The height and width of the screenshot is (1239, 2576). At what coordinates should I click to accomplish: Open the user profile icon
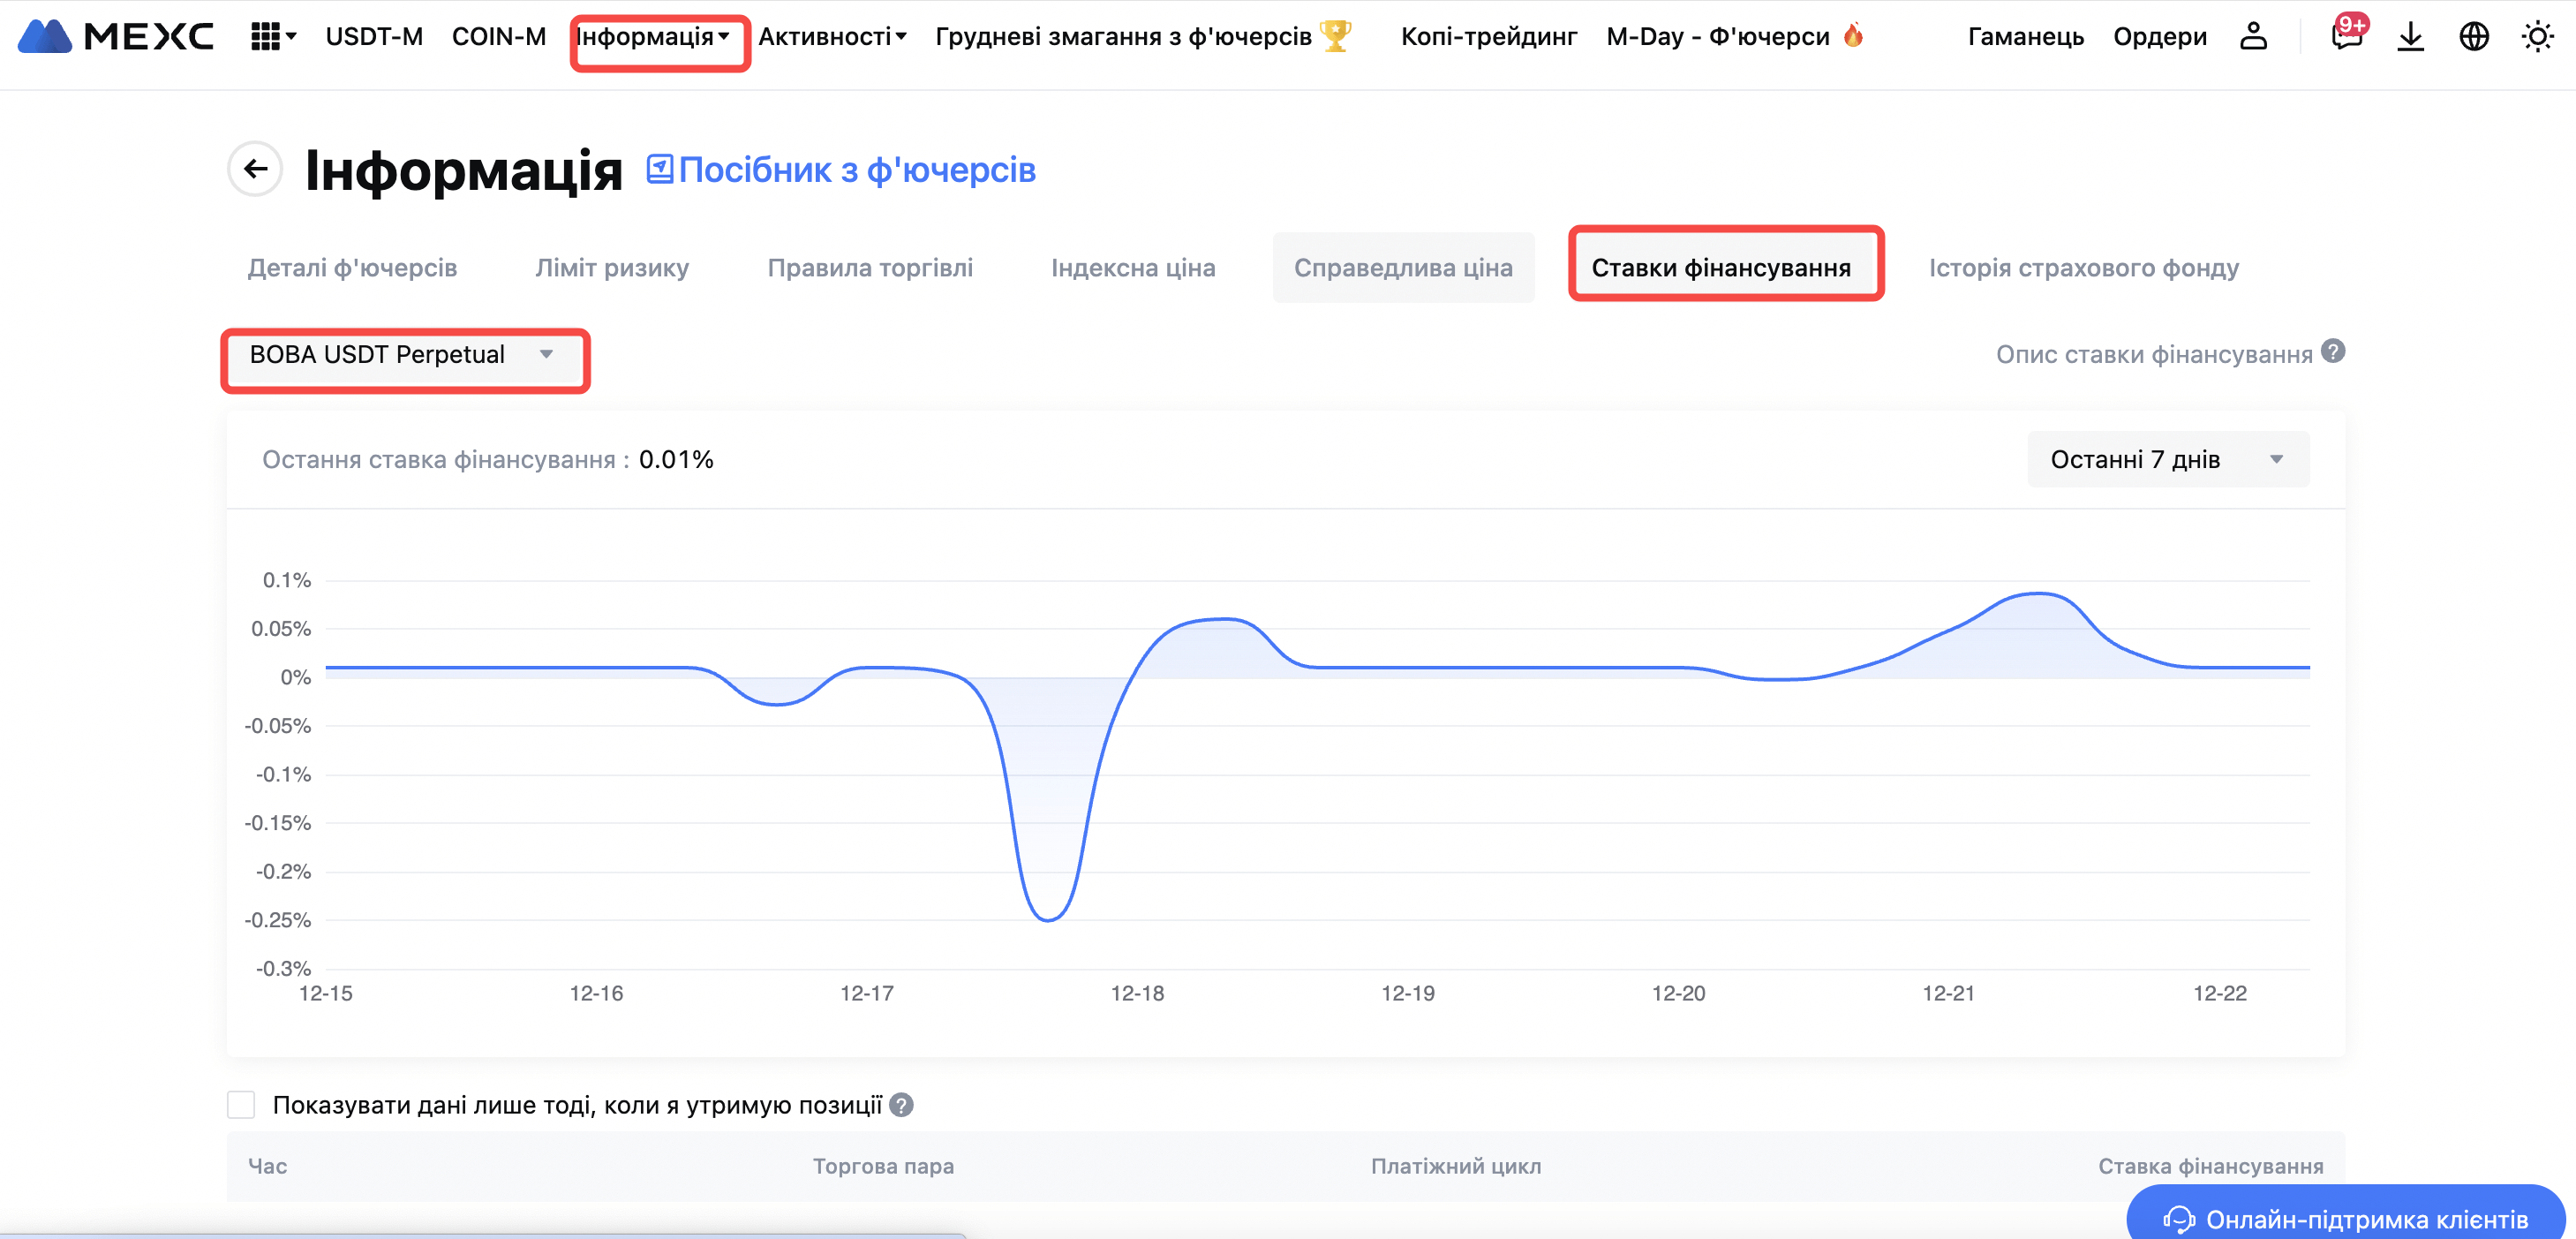coord(2252,37)
